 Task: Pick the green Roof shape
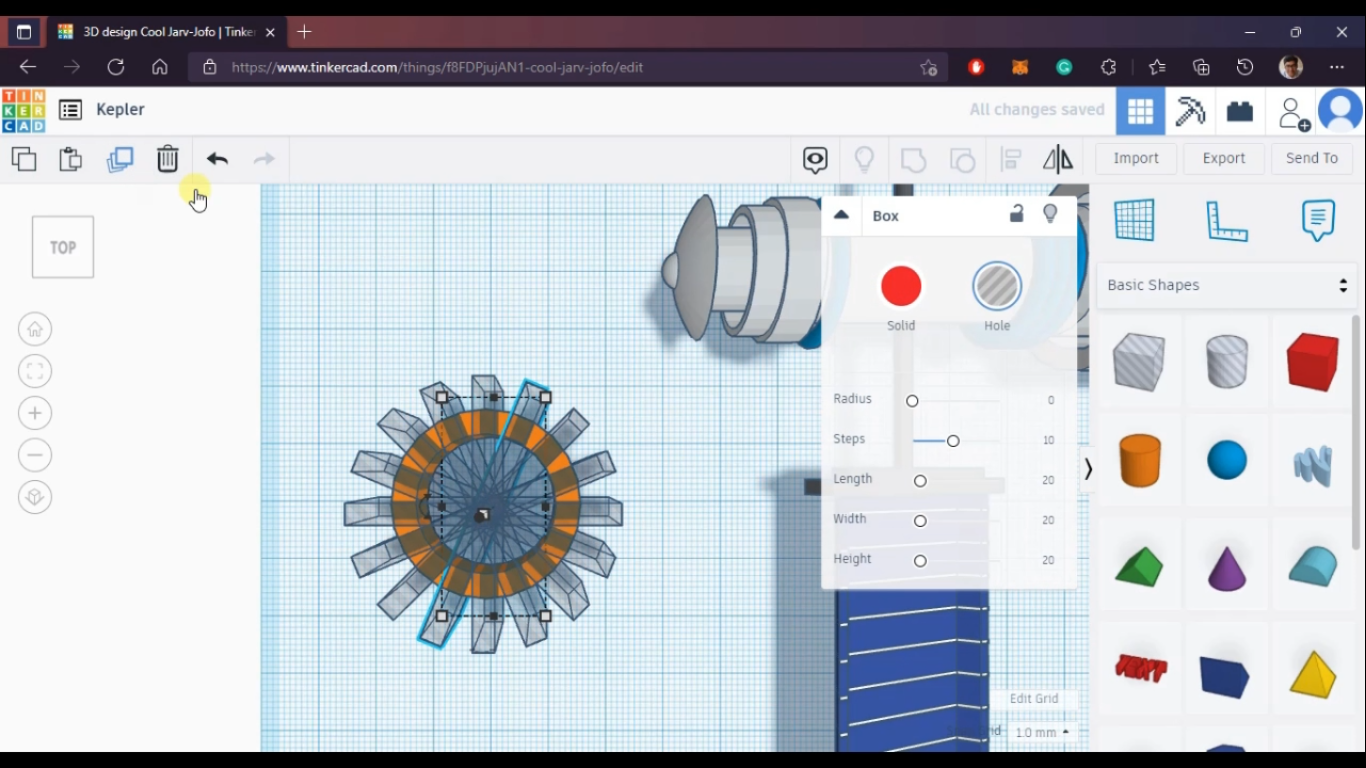(1139, 567)
